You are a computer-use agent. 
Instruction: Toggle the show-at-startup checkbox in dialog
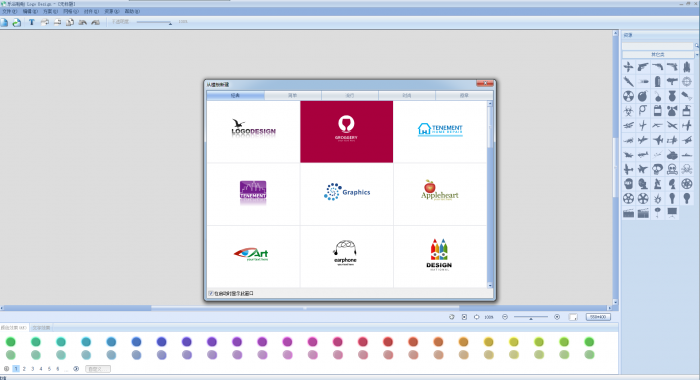coord(211,293)
